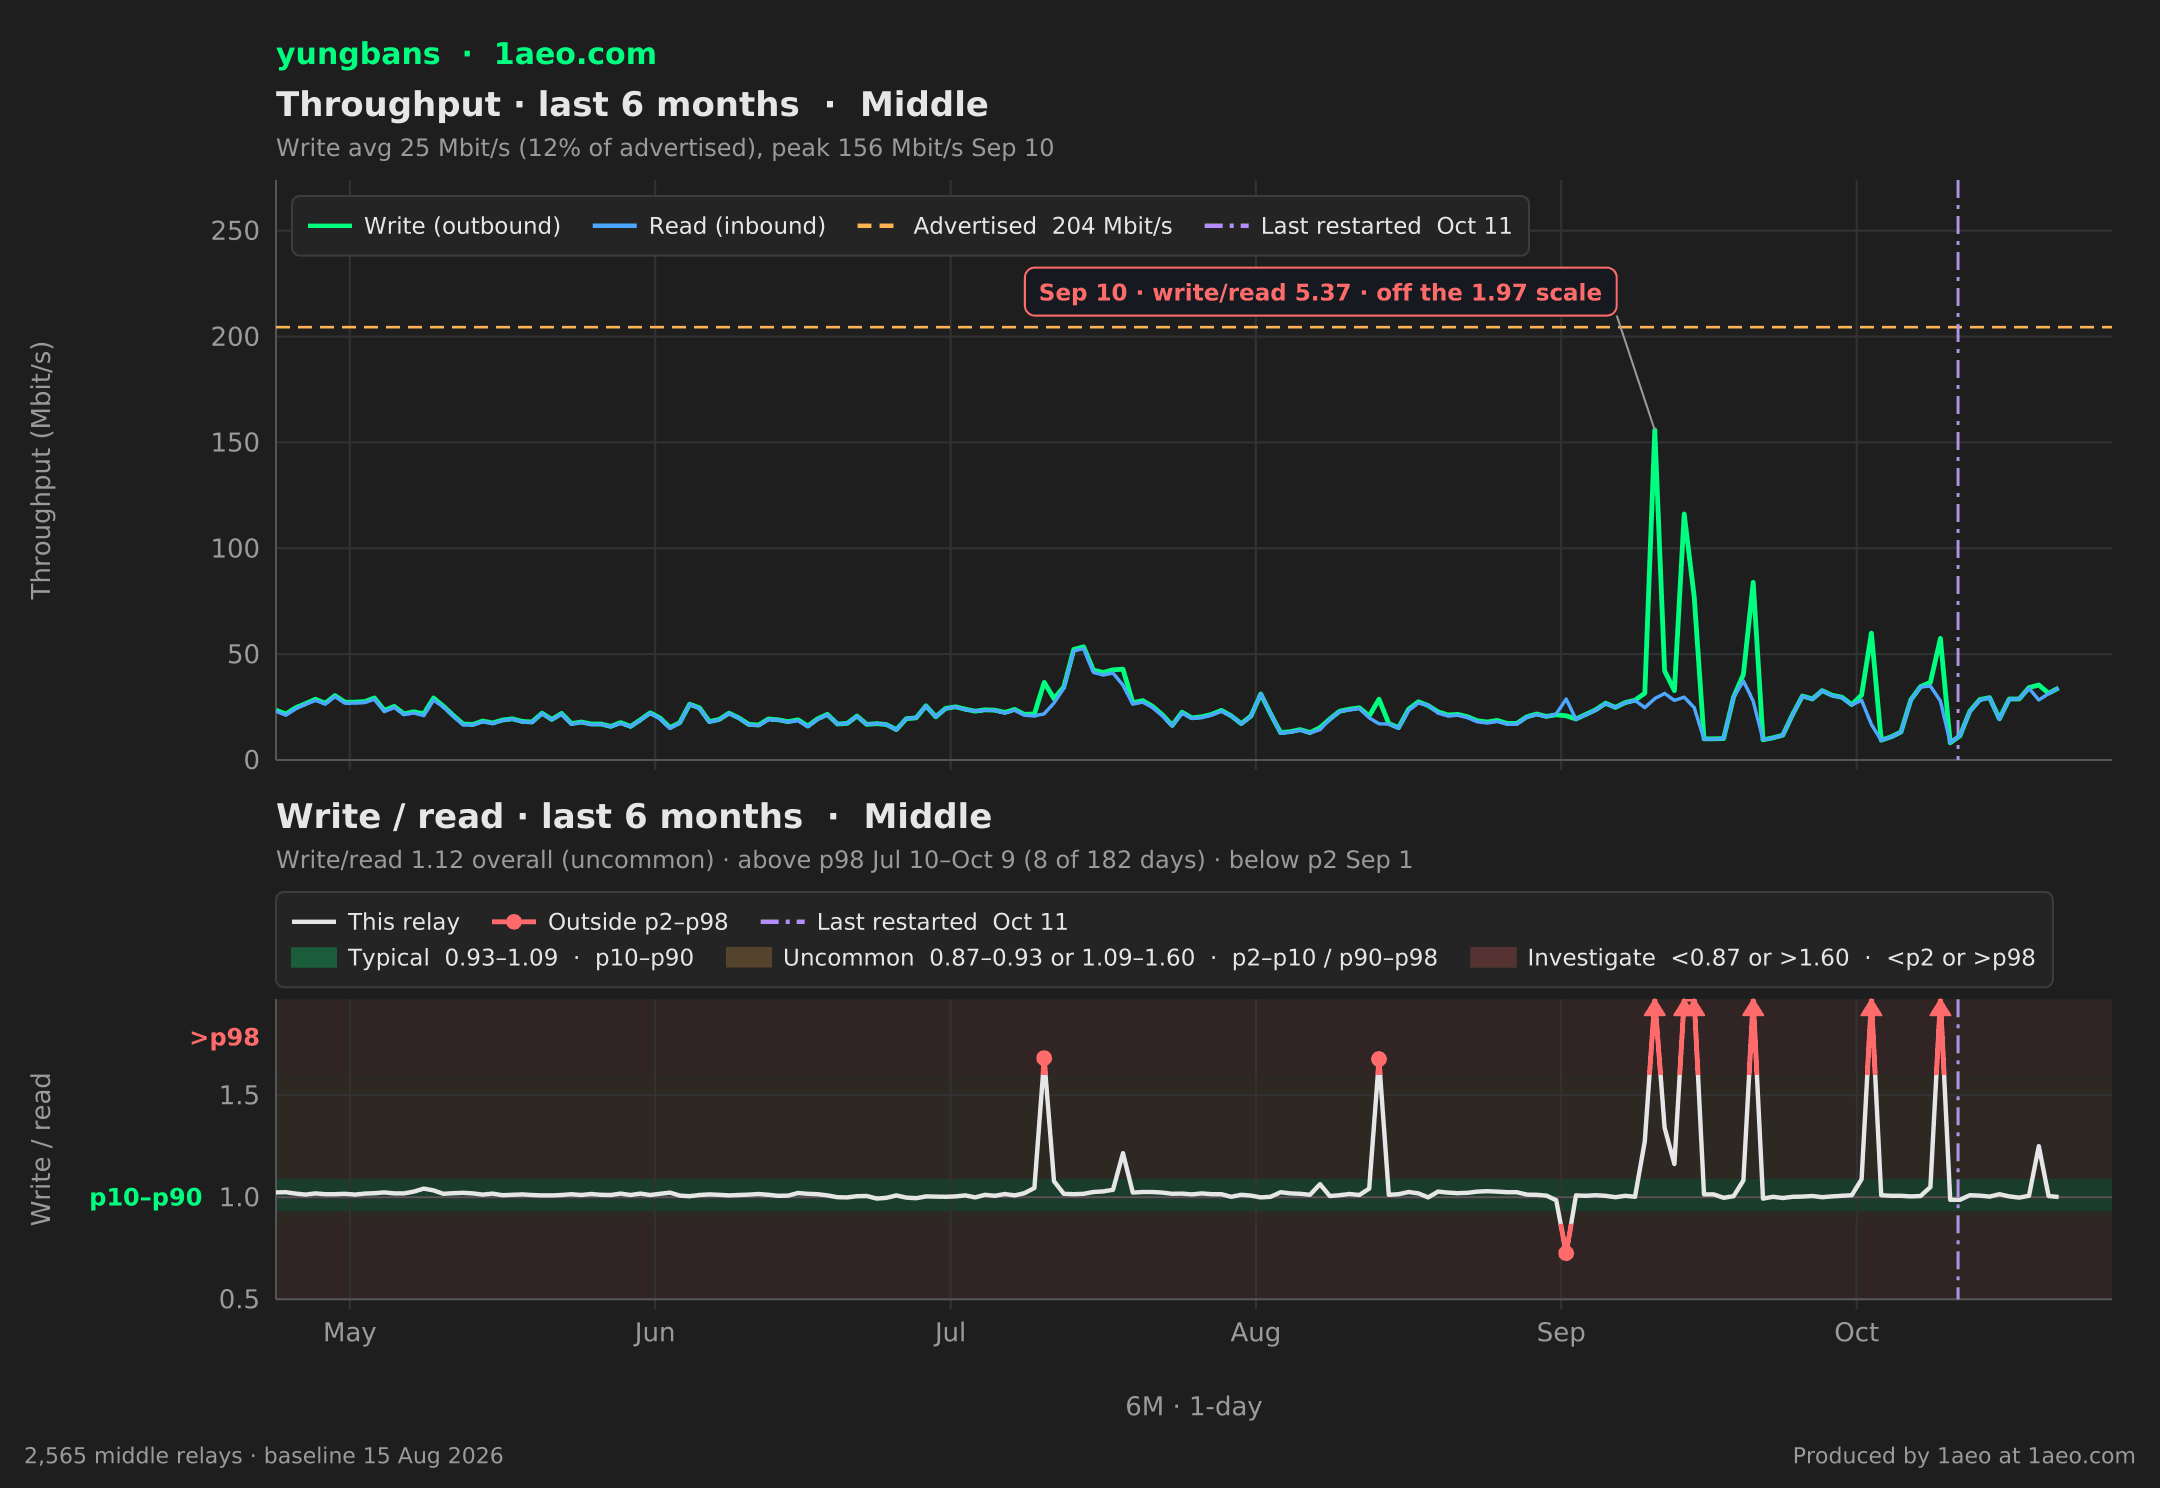Click the Write/read 1.12 overall subtitle
The width and height of the screenshot is (2160, 1488).
pyautogui.click(x=844, y=860)
